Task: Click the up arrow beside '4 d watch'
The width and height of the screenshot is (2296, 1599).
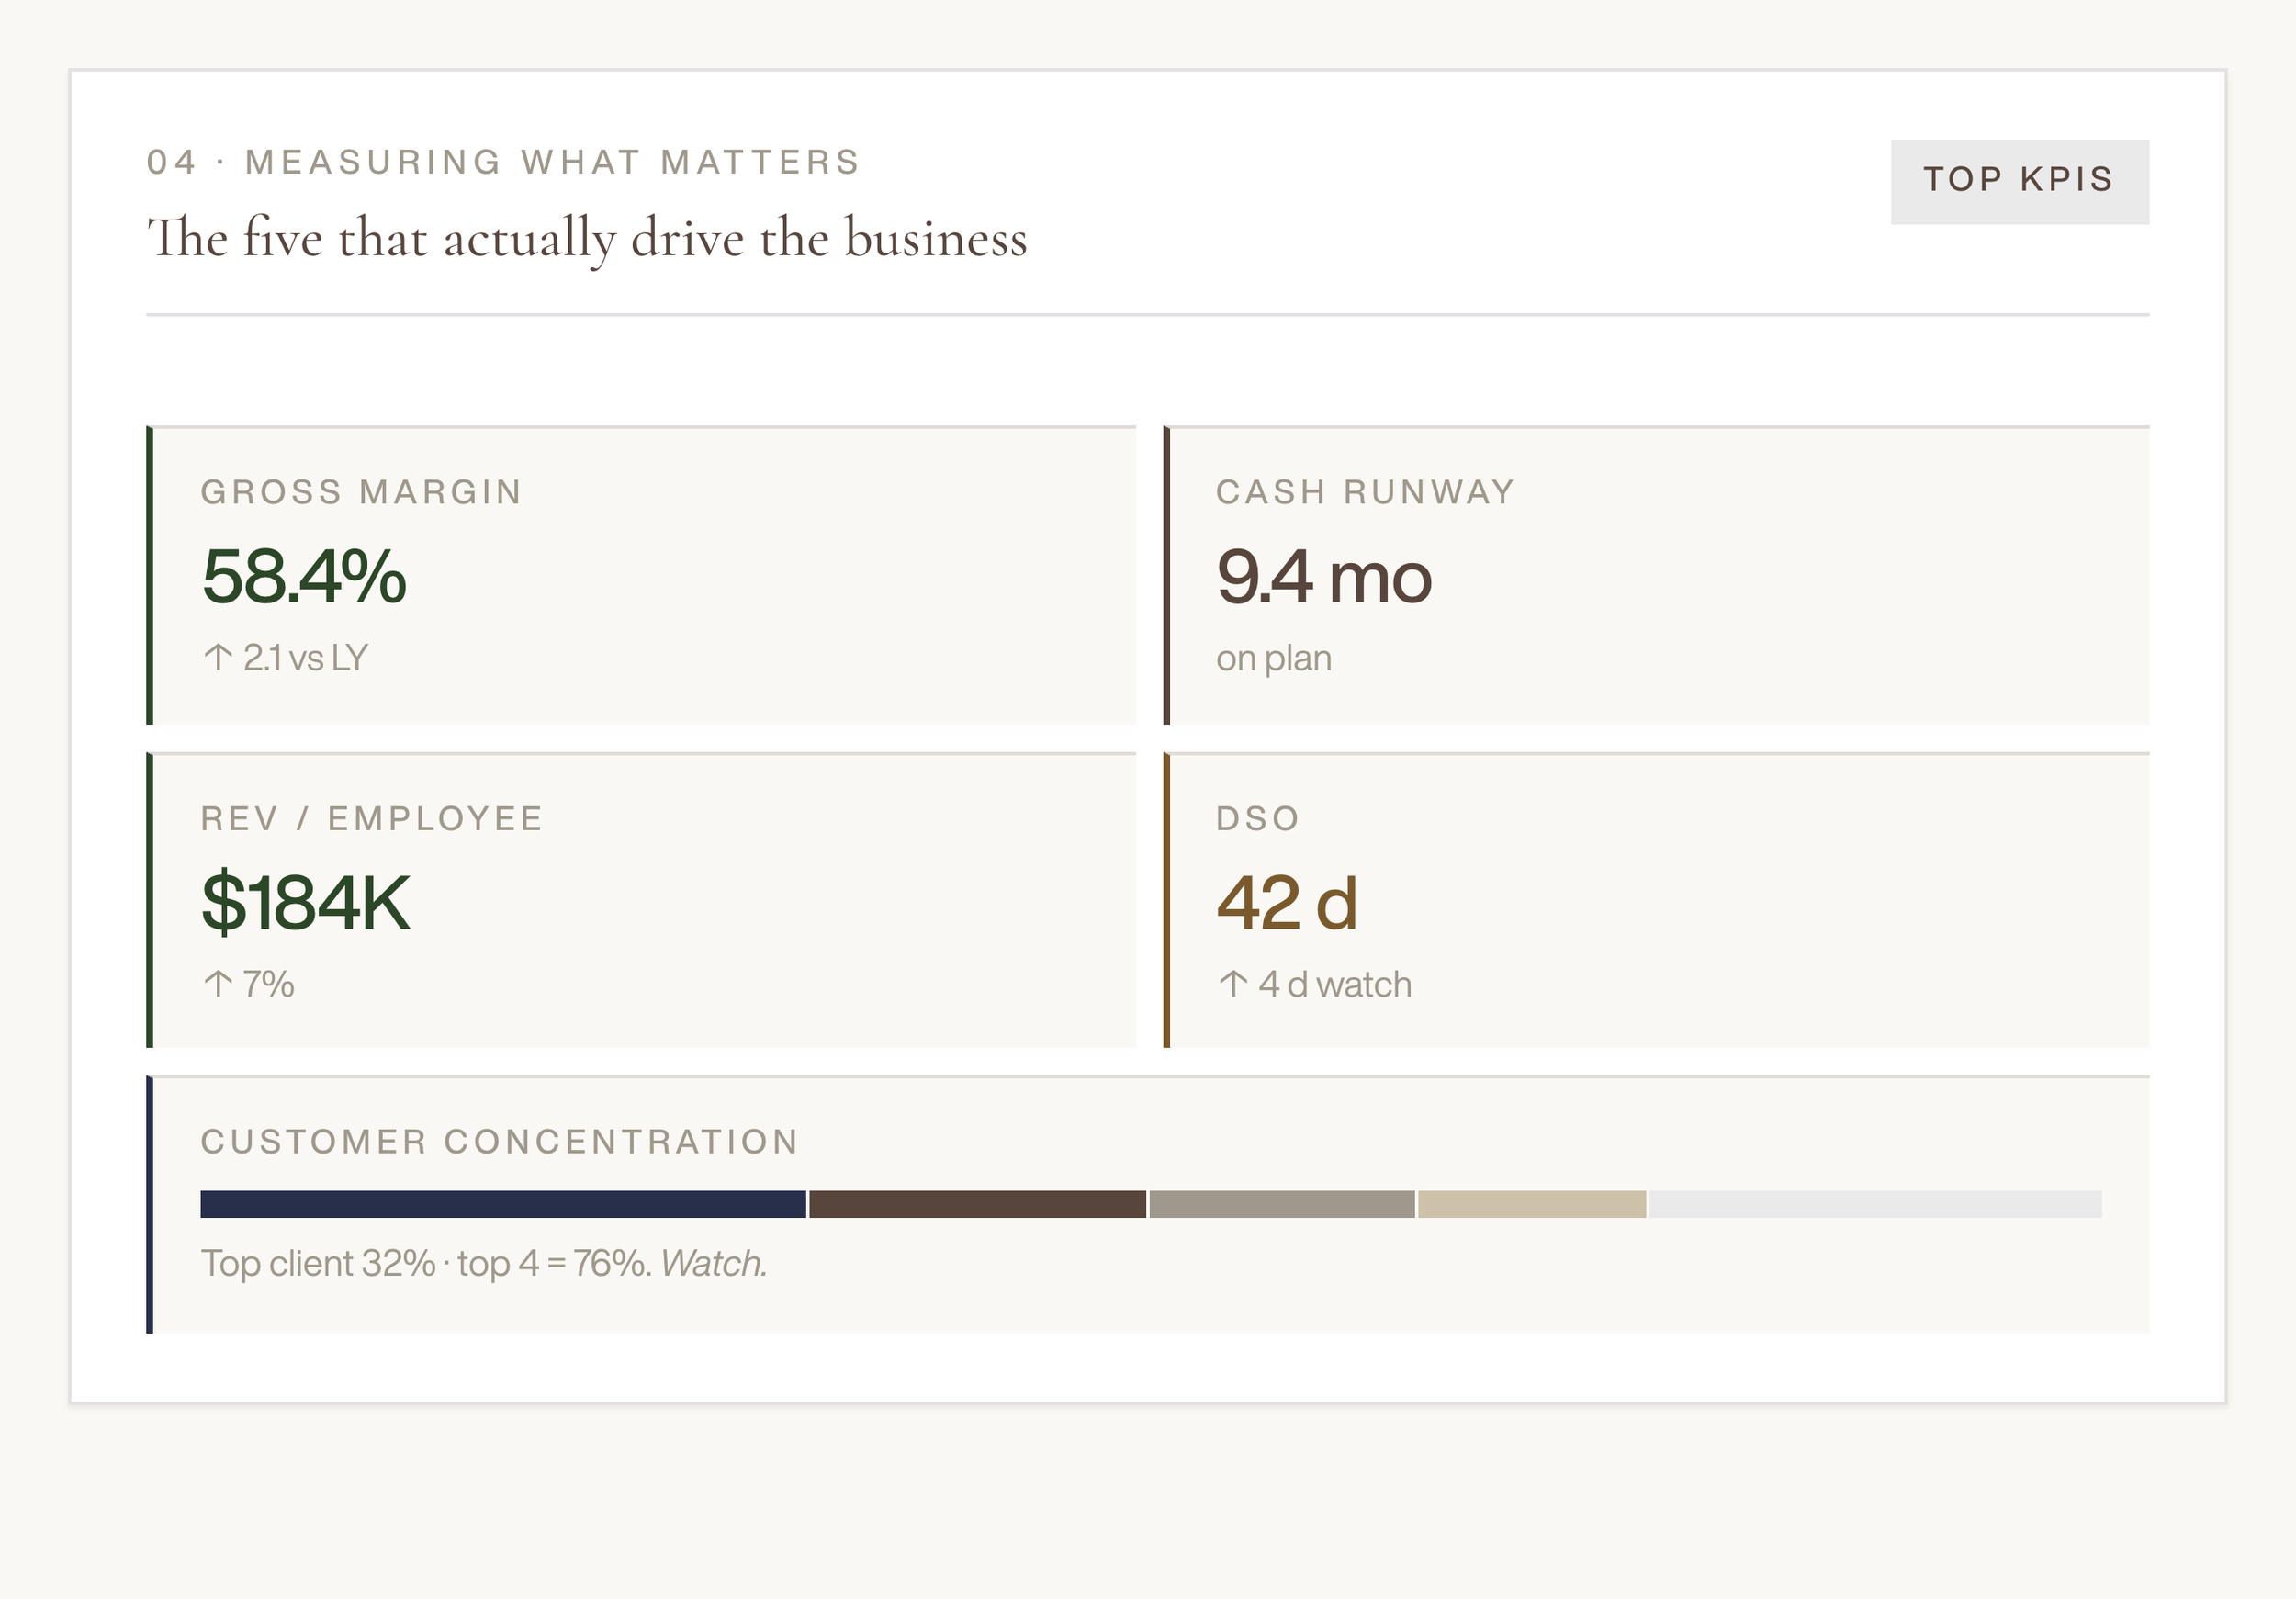Action: pos(1233,984)
